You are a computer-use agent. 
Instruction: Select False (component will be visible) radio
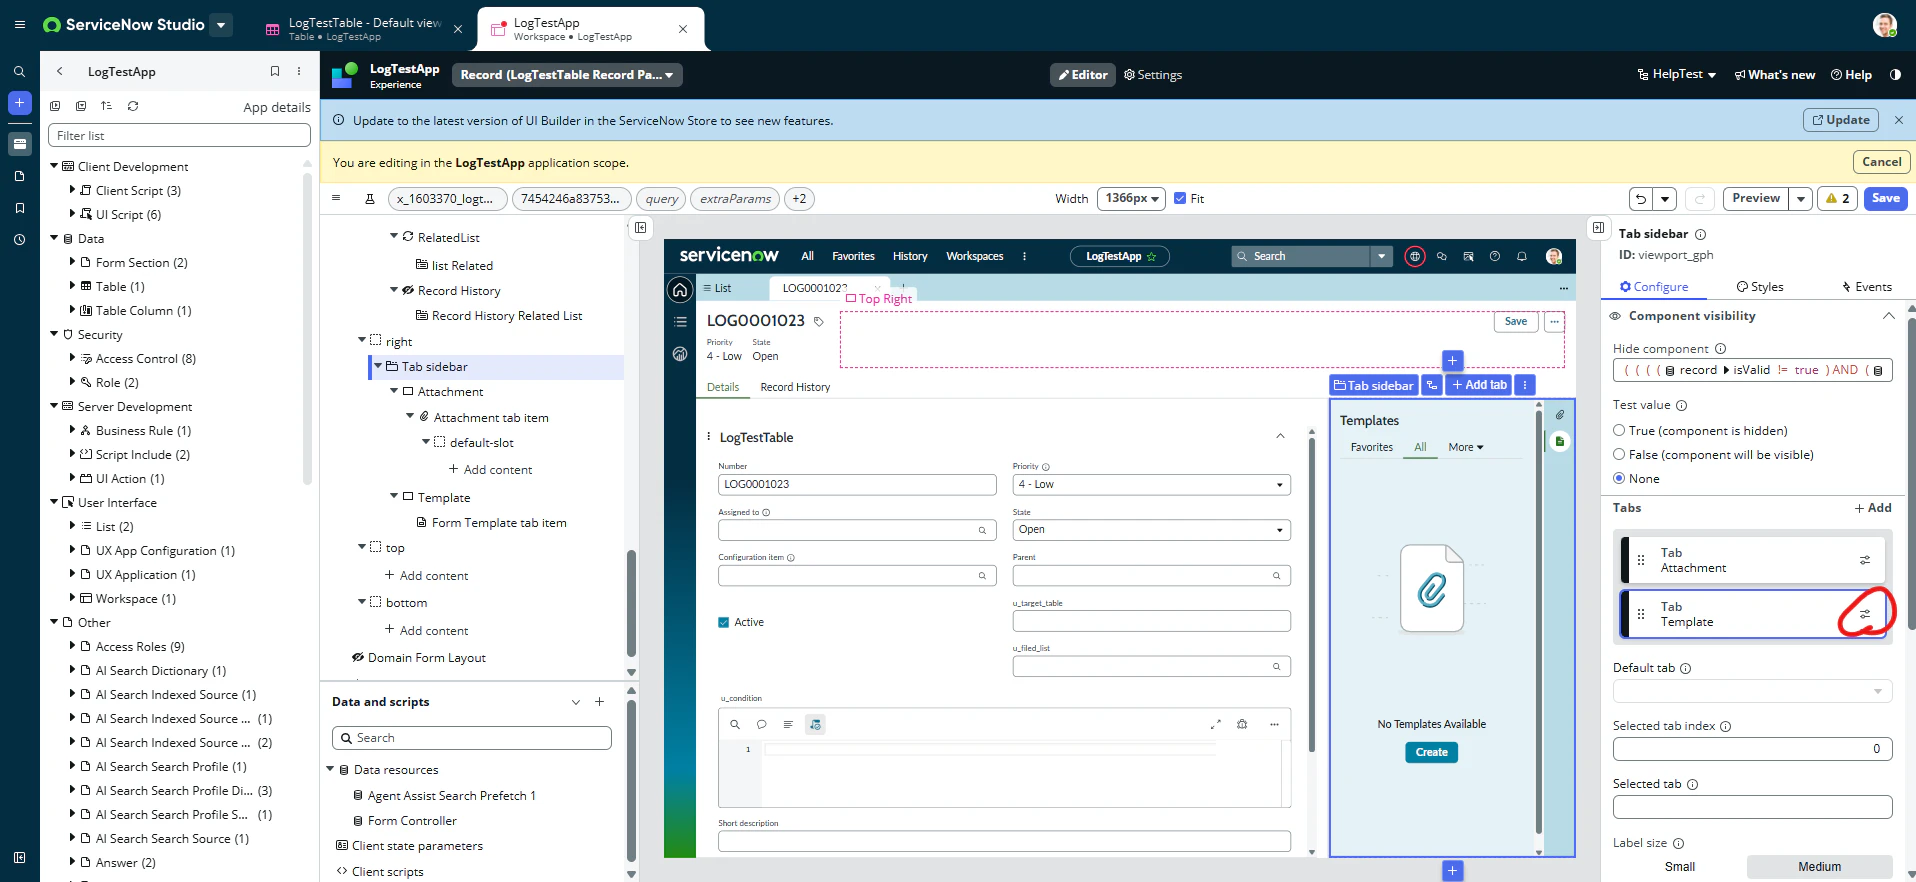pyautogui.click(x=1619, y=455)
